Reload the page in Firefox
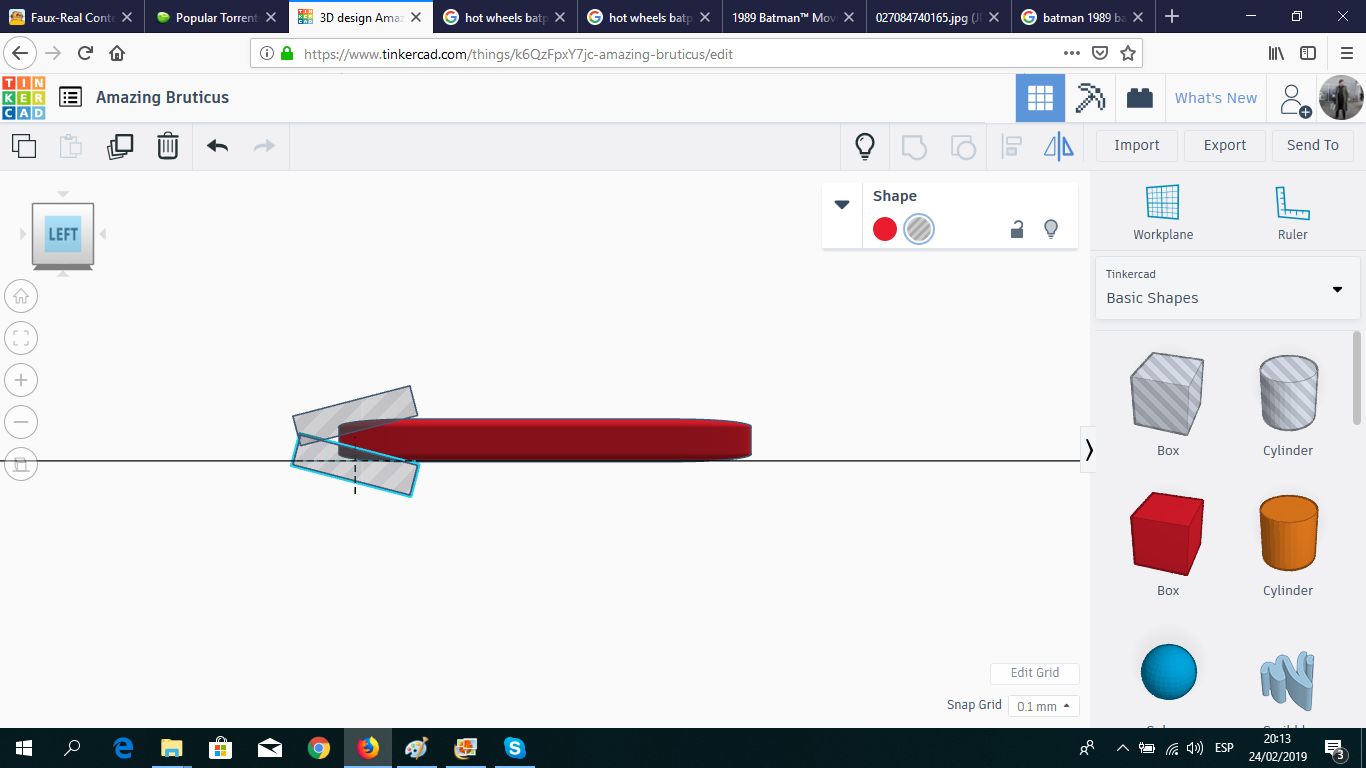This screenshot has width=1366, height=768. [85, 53]
